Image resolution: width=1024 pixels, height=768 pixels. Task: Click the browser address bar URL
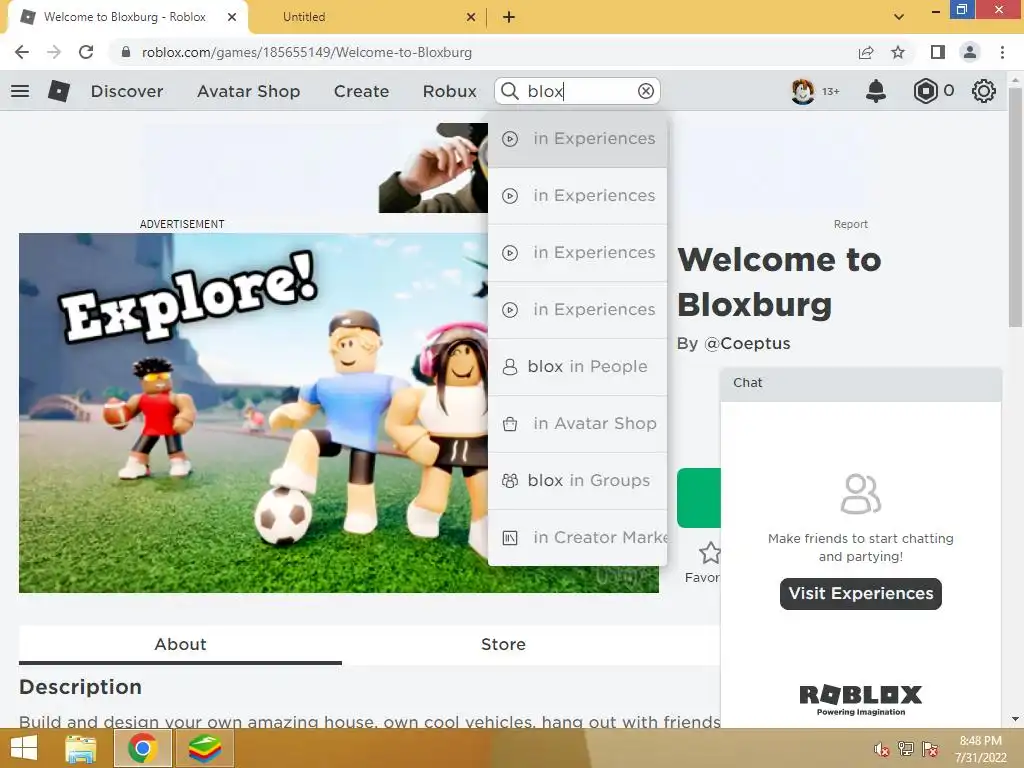point(307,52)
